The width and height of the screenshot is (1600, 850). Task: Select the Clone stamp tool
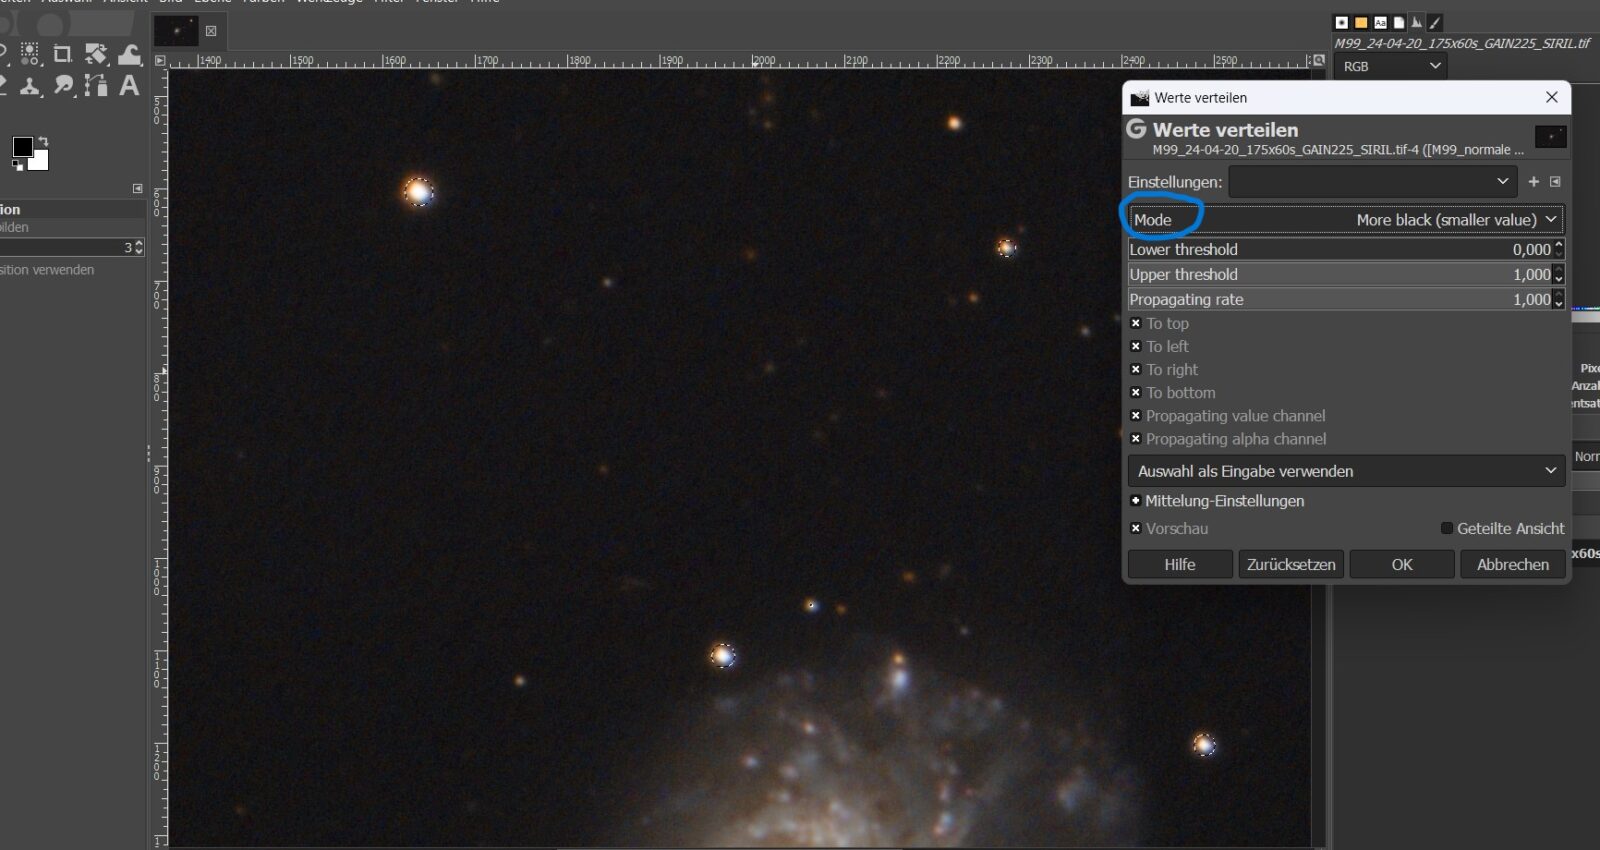pos(31,87)
